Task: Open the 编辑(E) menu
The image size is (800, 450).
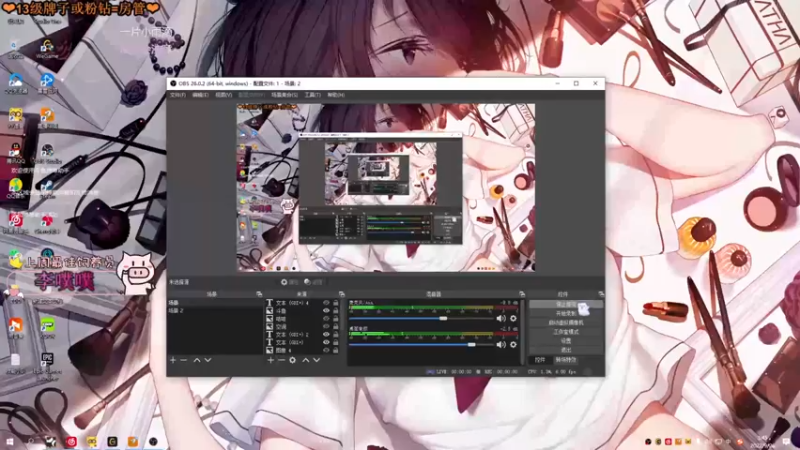Action: (x=200, y=95)
